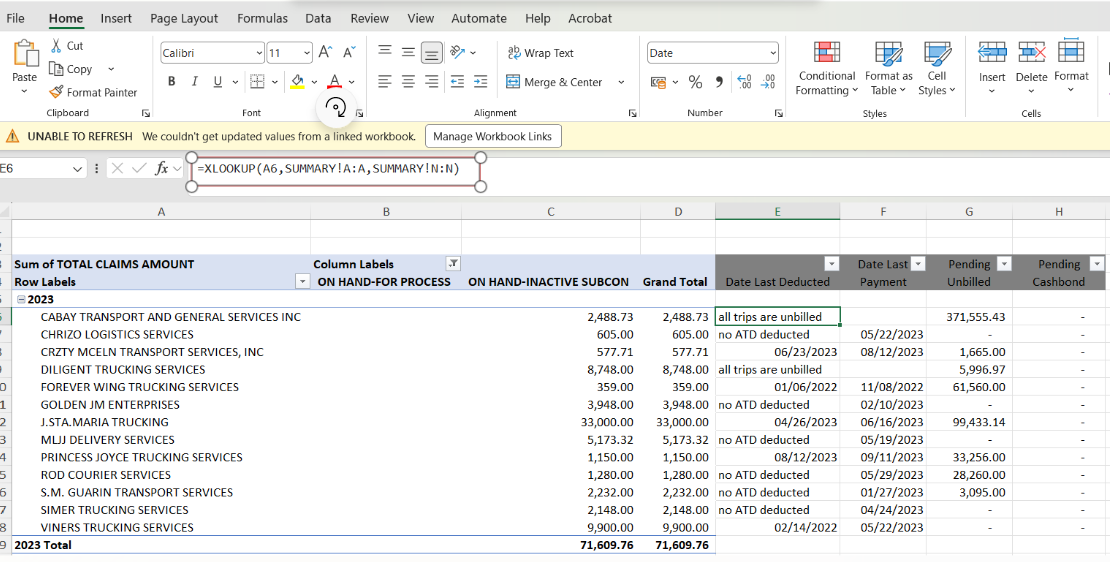Viewport: 1110px width, 562px height.
Task: Activate the Format Painter brush
Action: [x=56, y=92]
